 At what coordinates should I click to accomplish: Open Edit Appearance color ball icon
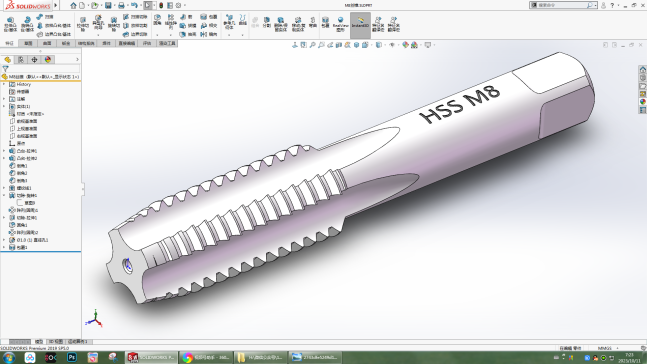click(x=405, y=45)
